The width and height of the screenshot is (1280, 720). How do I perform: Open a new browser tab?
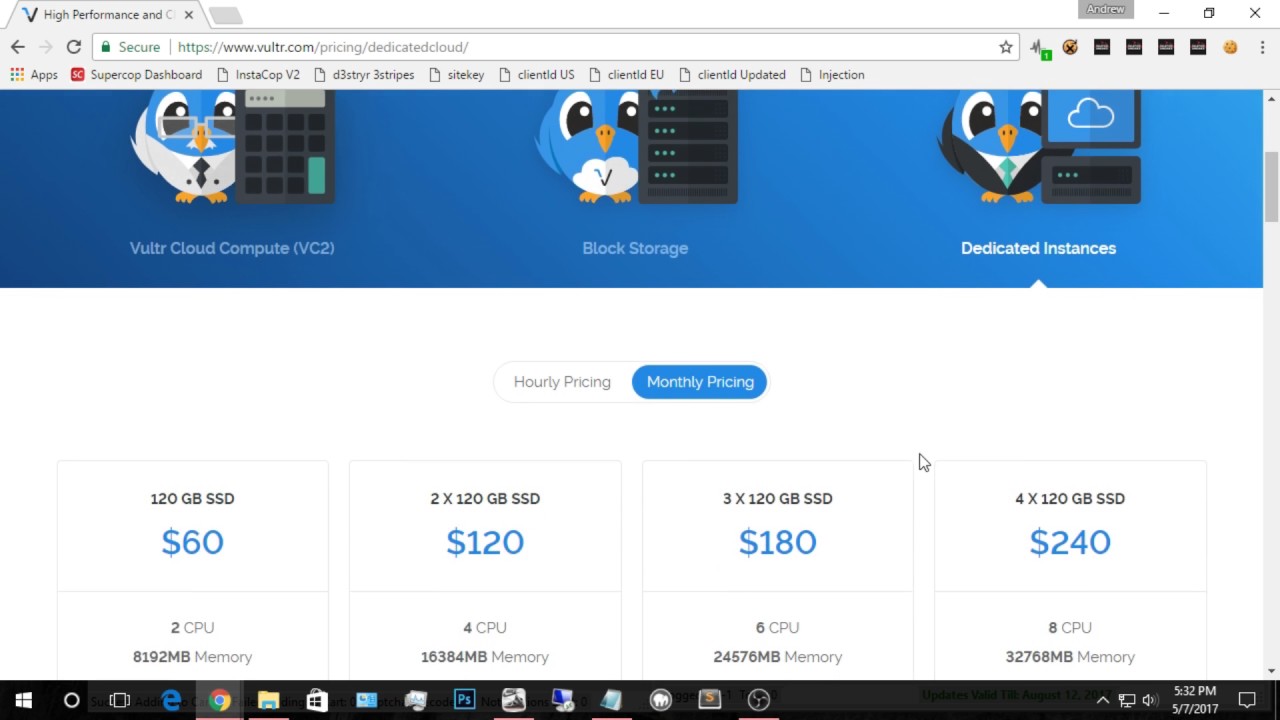coord(225,15)
